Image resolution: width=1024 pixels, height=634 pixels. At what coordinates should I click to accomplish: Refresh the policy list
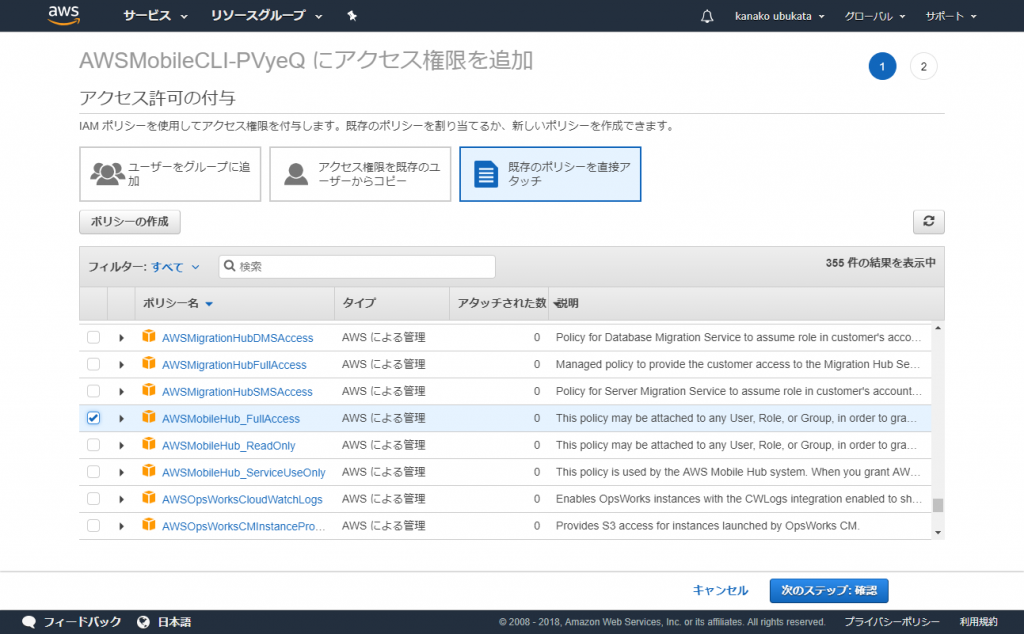(x=928, y=221)
